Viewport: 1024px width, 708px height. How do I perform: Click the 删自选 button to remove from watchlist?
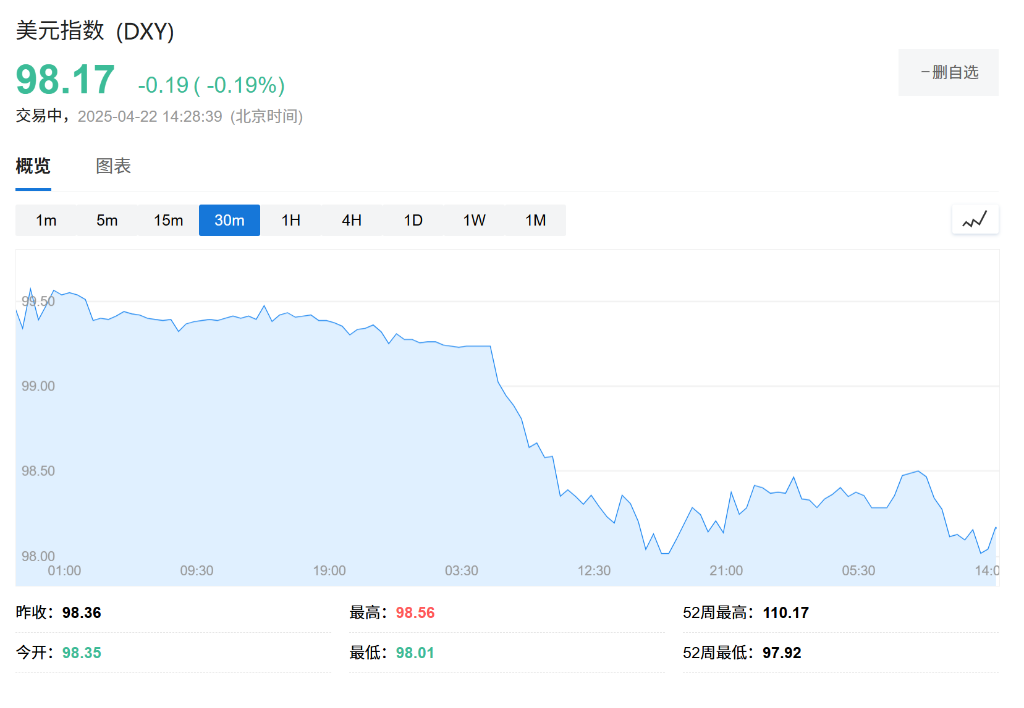coord(948,72)
